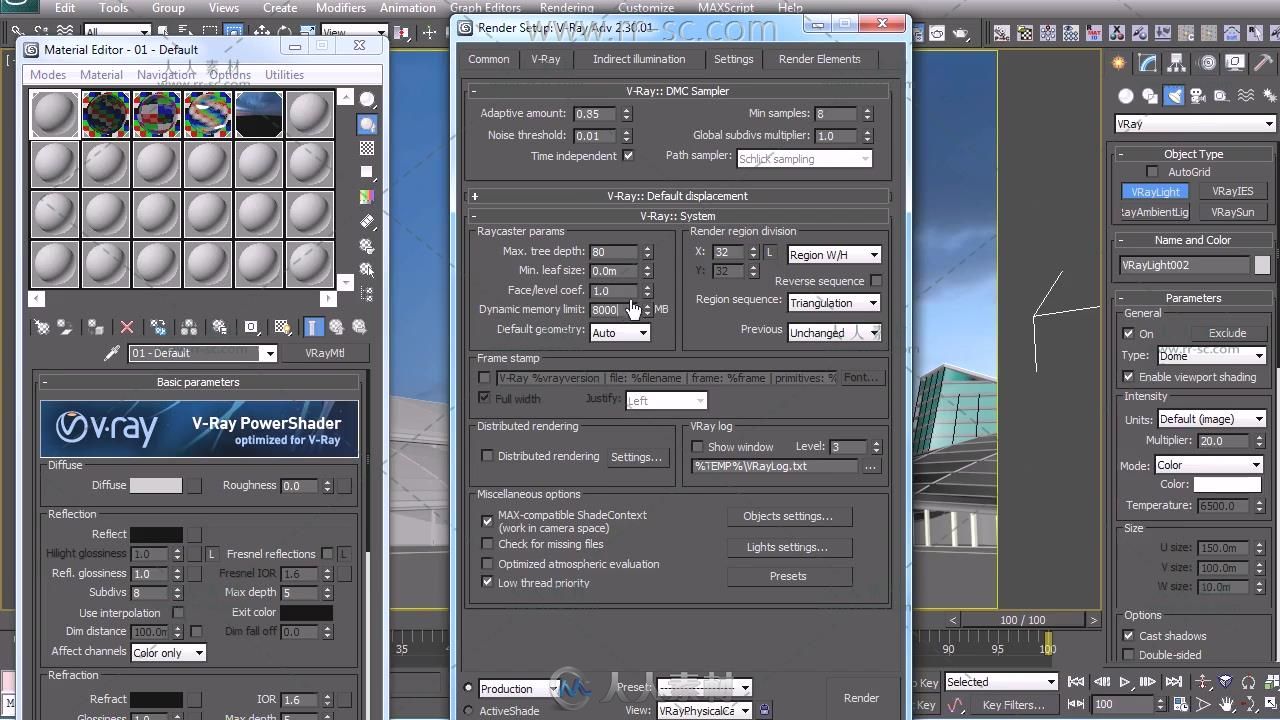
Task: Enable the Reverse sequence checkbox
Action: coord(876,281)
